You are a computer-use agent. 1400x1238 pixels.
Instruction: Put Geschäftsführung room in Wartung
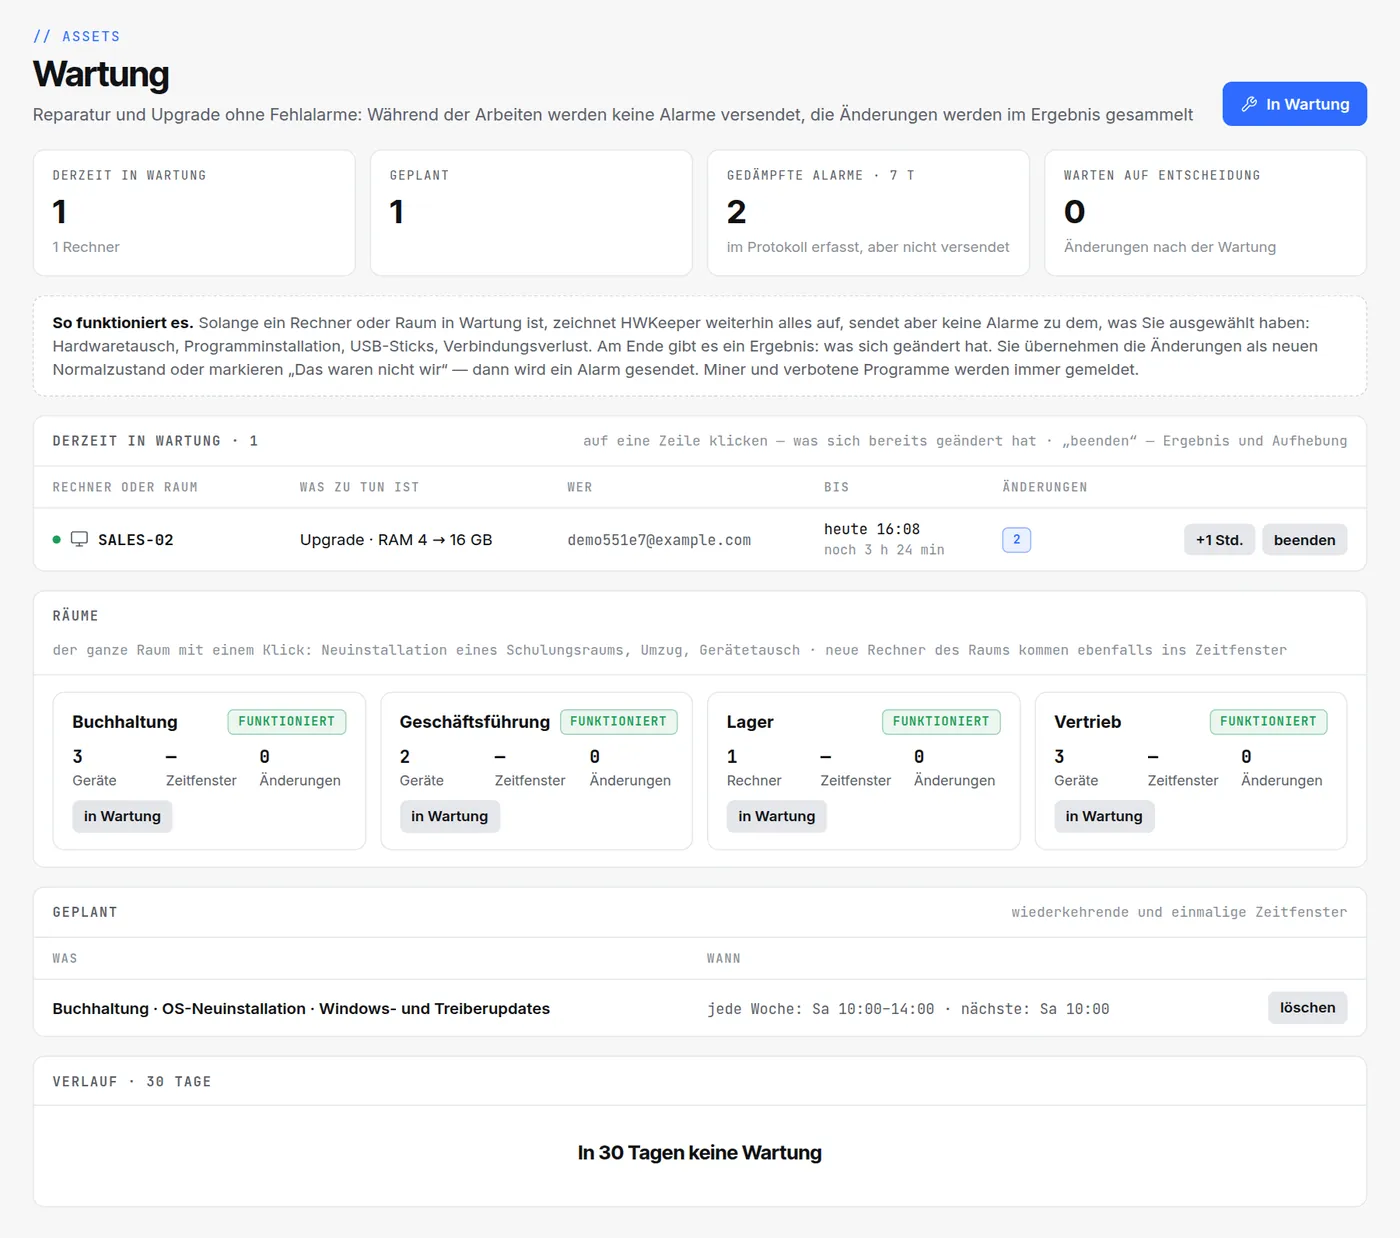[449, 816]
